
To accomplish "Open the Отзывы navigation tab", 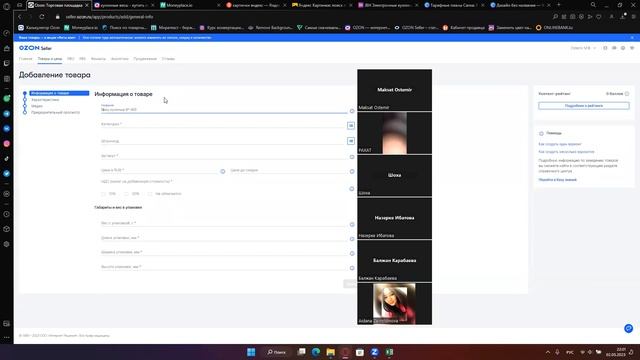I will click(x=168, y=59).
